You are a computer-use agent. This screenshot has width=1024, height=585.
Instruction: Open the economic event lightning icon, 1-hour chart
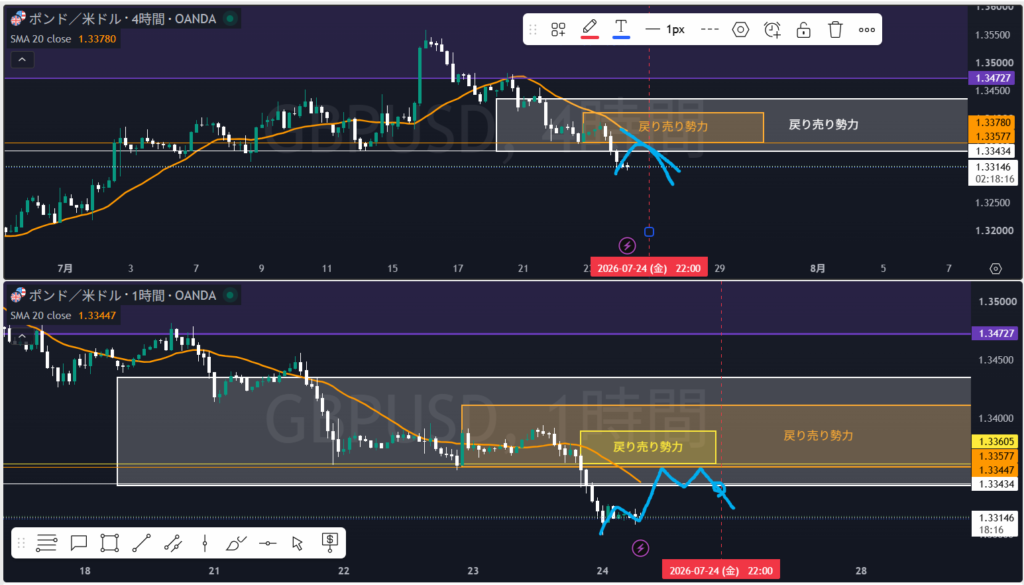coord(641,548)
